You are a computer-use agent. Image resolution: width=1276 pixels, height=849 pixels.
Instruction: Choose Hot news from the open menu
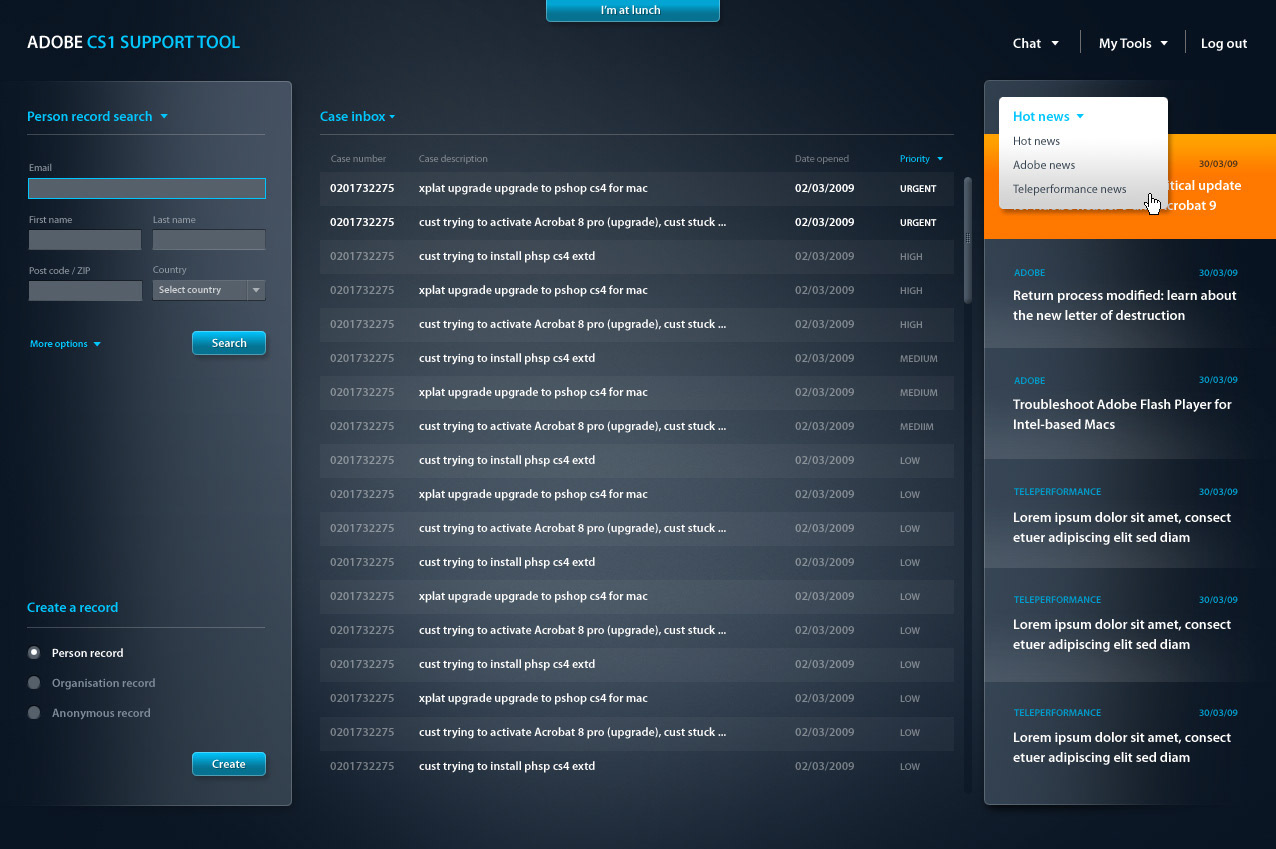click(x=1036, y=141)
